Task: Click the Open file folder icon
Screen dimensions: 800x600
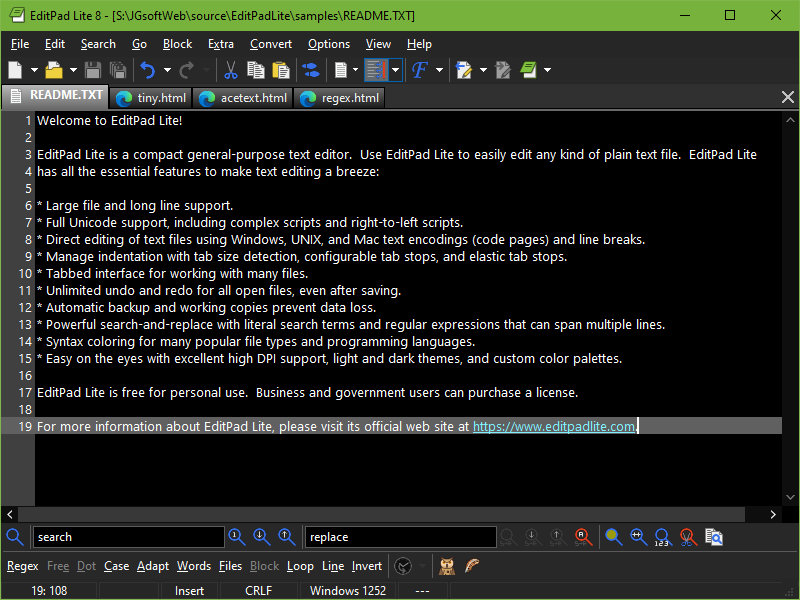Action: [54, 70]
